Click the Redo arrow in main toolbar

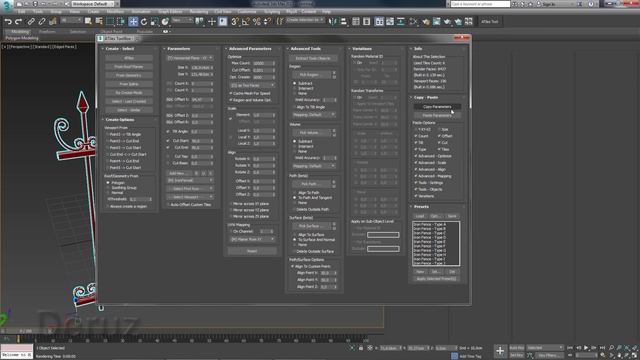18,21
